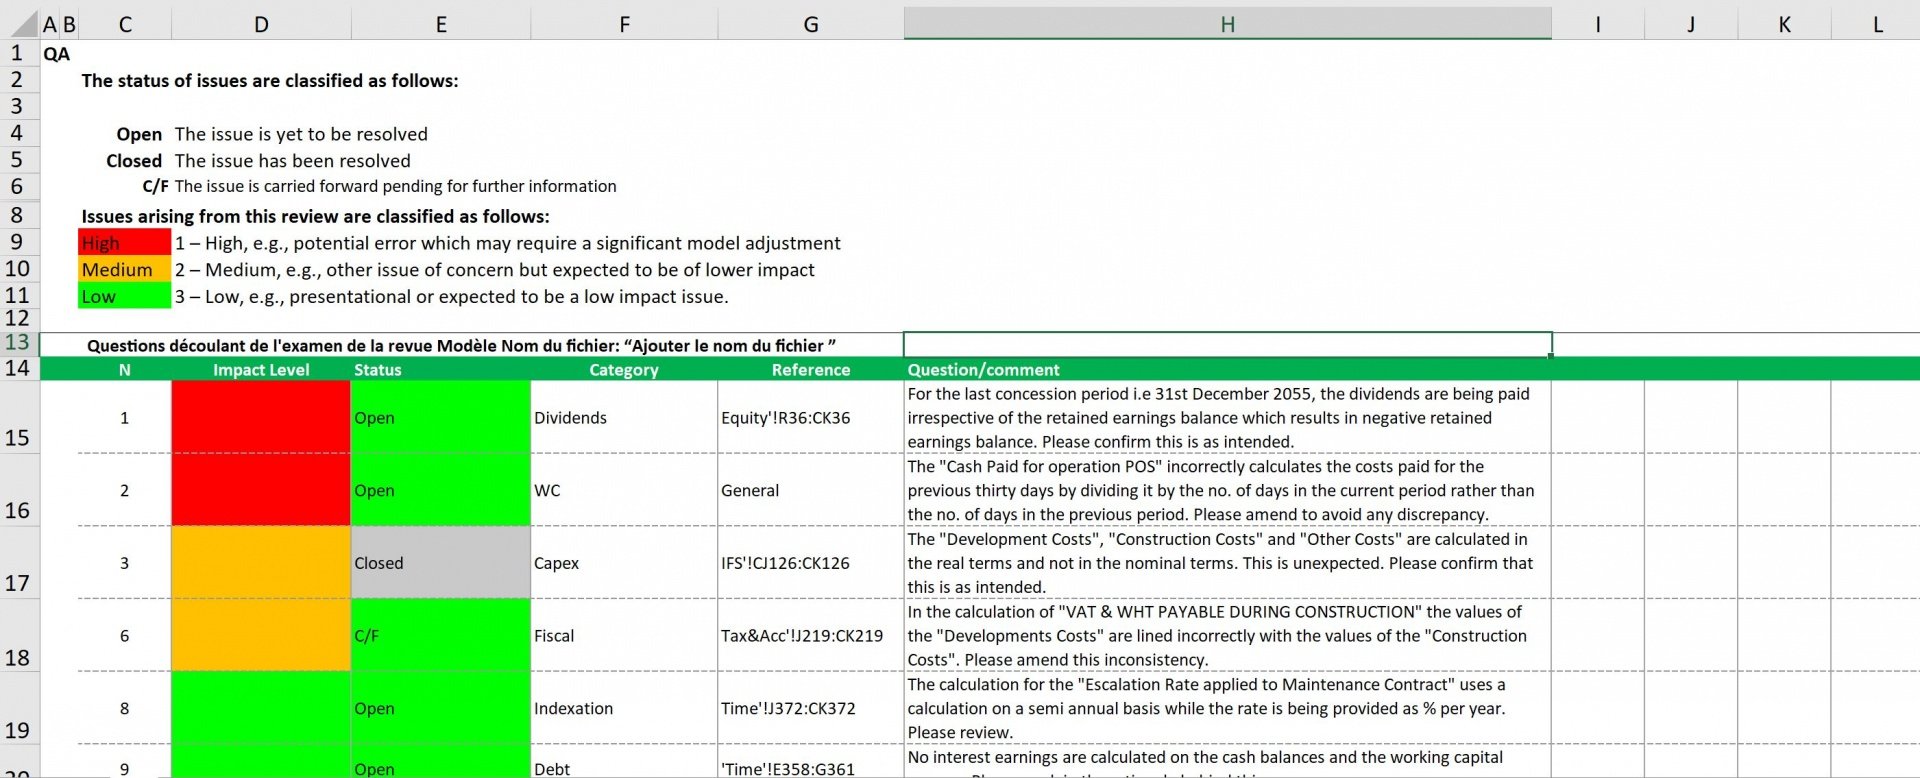Click the 'Reference' table header
Viewport: 1920px width, 778px height.
point(811,369)
